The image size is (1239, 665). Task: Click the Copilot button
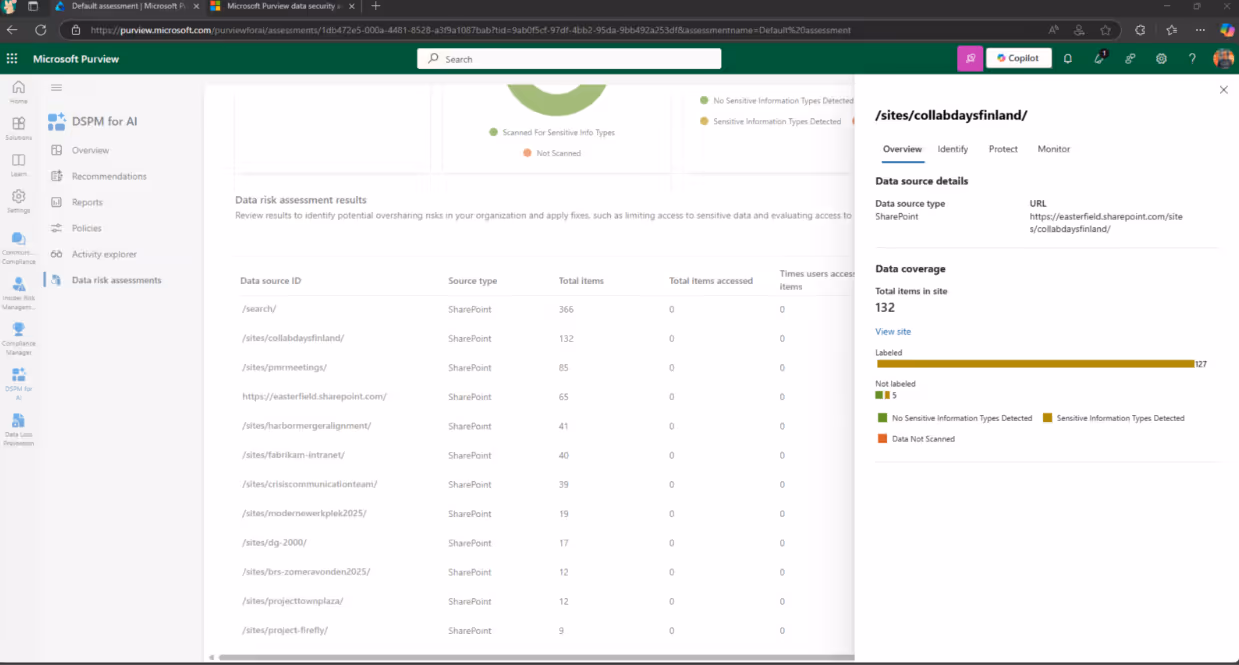click(x=1018, y=58)
